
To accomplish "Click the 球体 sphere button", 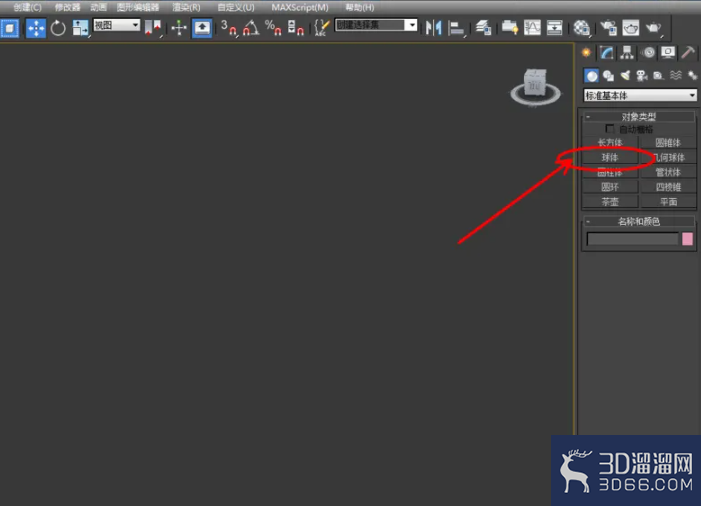I will coord(610,157).
